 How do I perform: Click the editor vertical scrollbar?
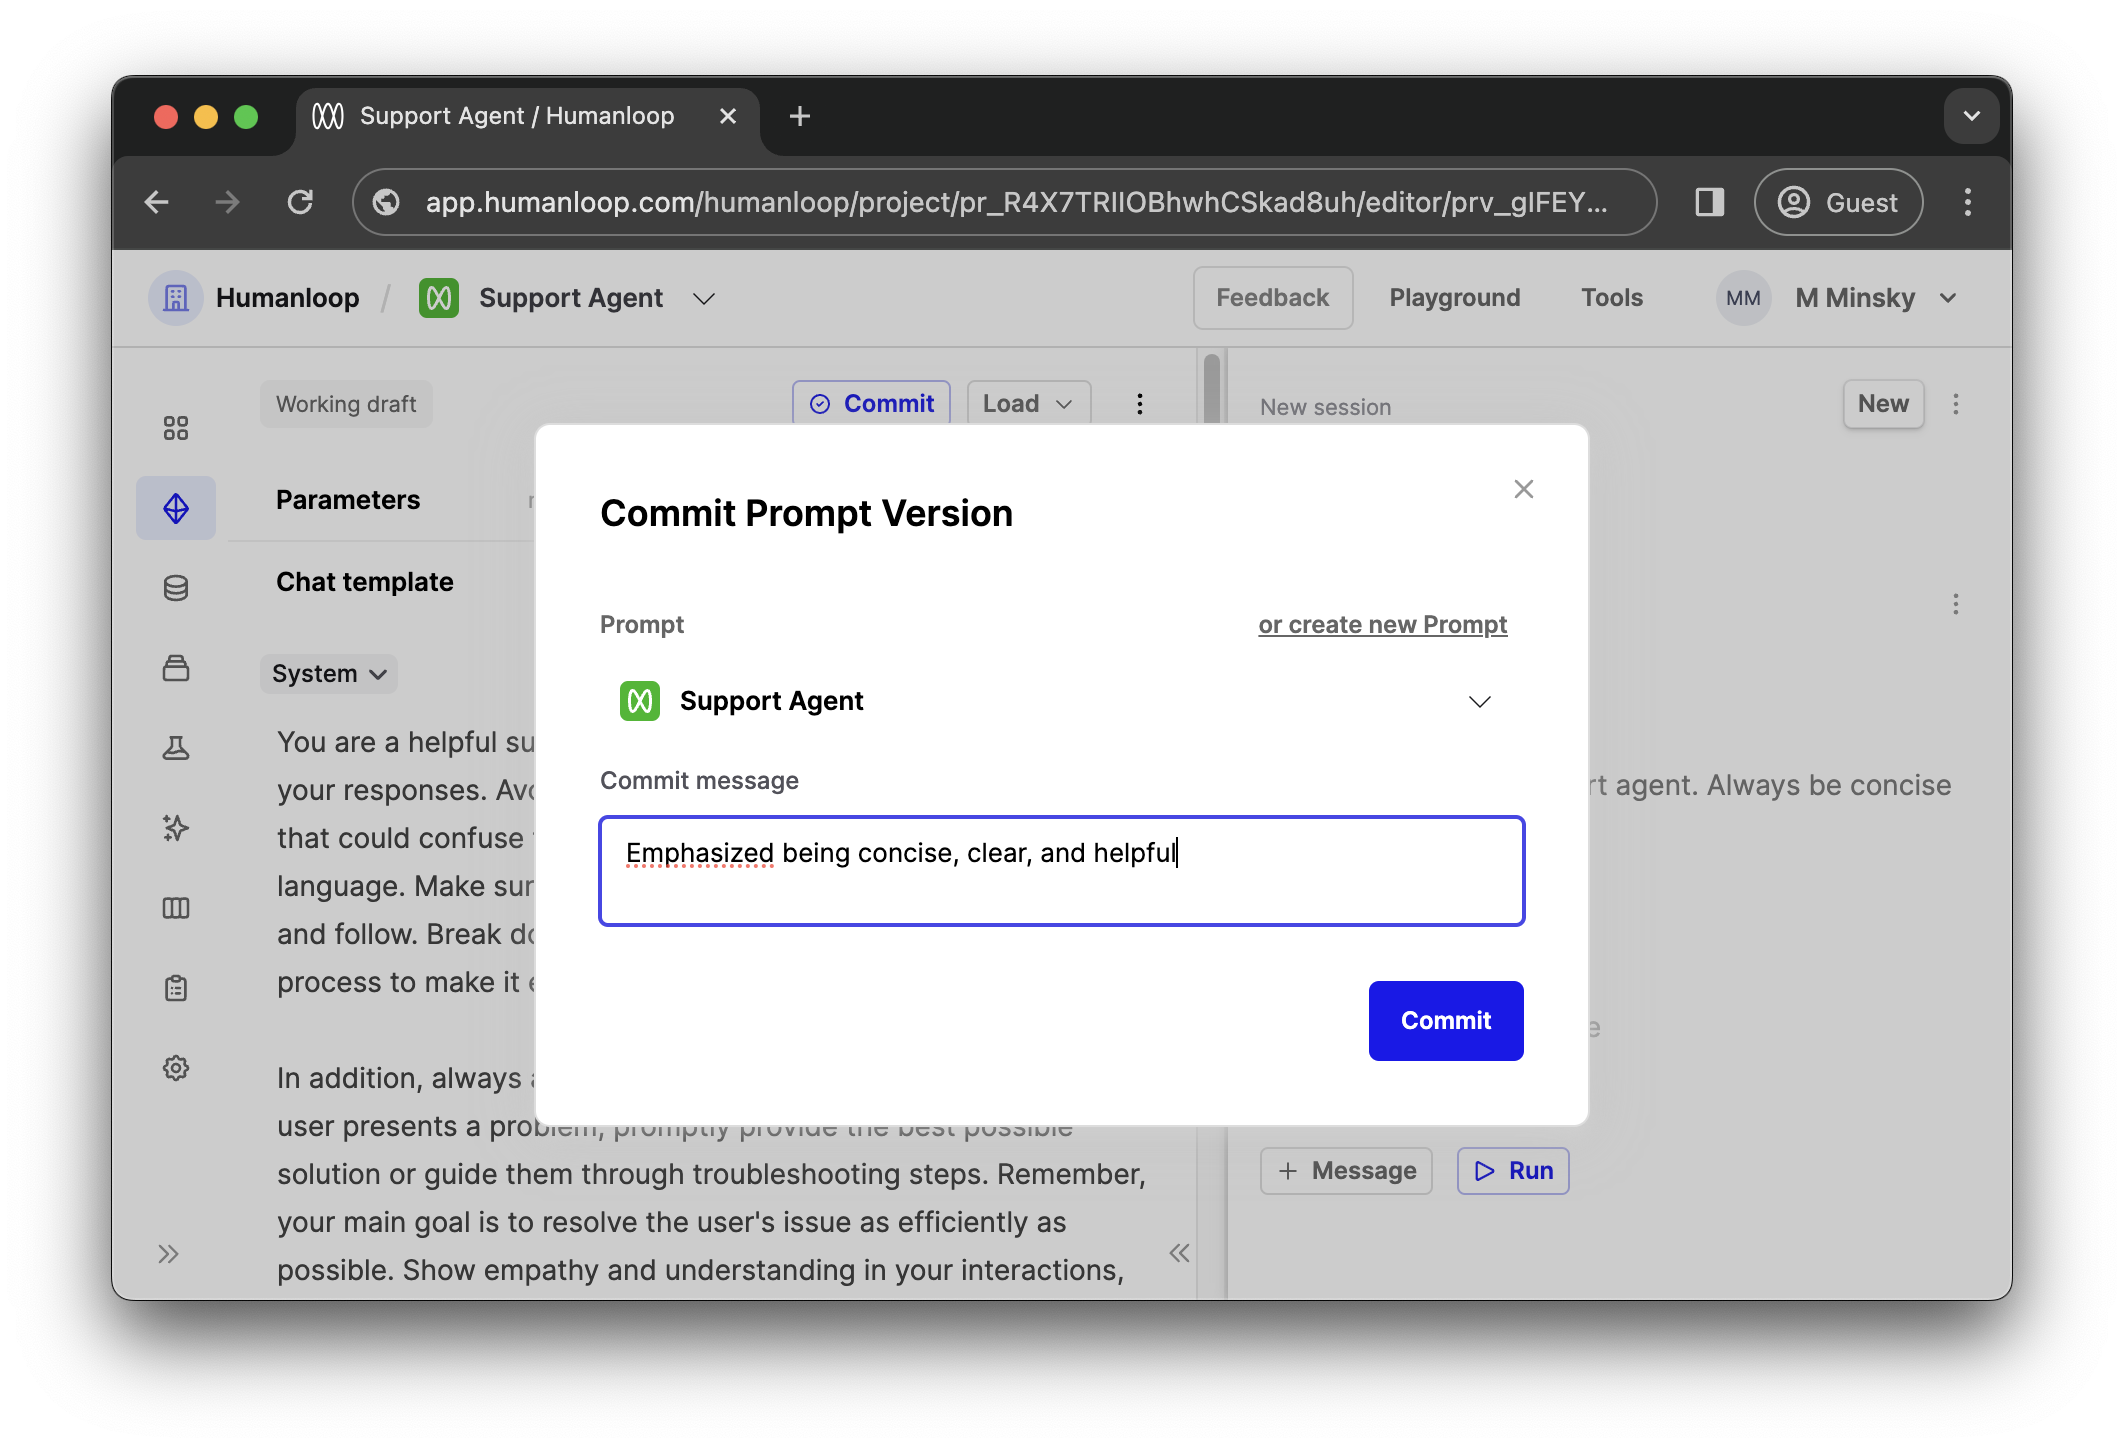(x=1212, y=387)
